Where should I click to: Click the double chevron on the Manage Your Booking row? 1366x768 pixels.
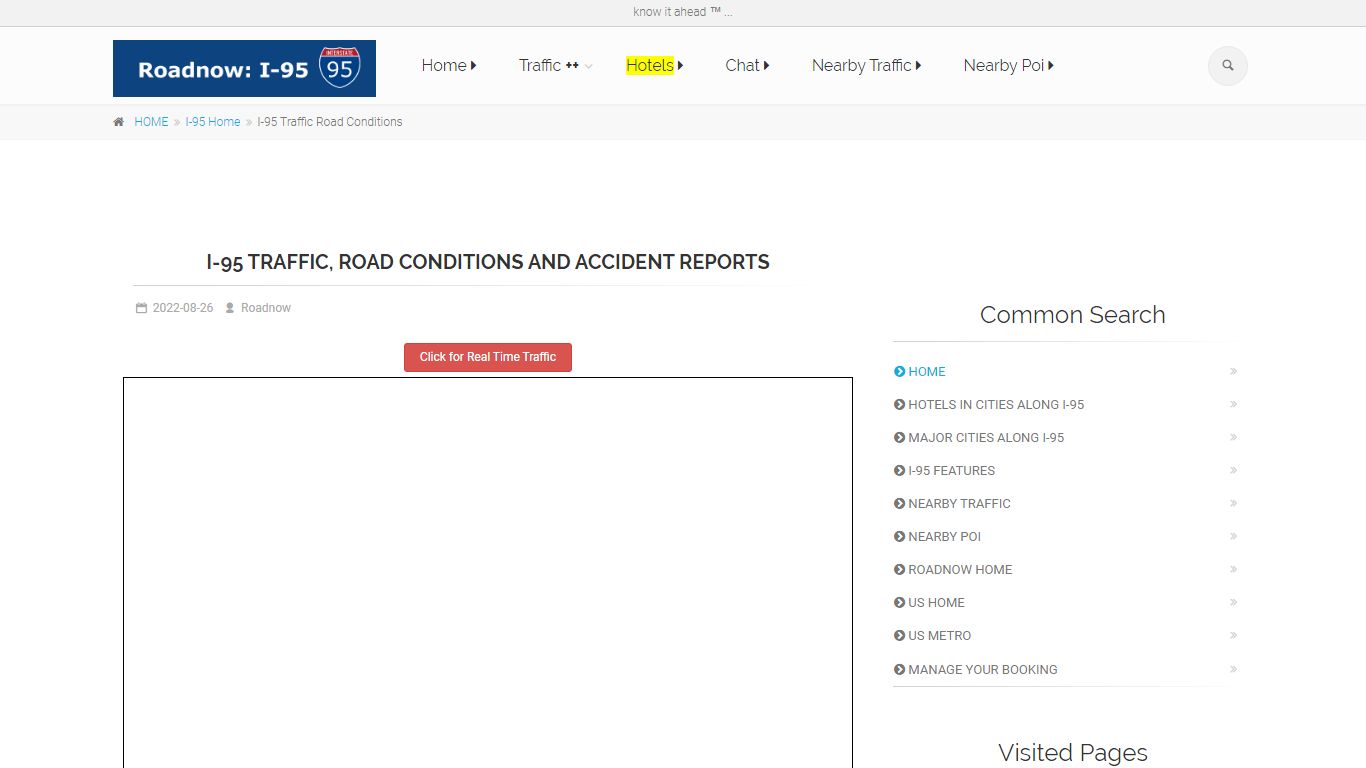(x=1233, y=669)
